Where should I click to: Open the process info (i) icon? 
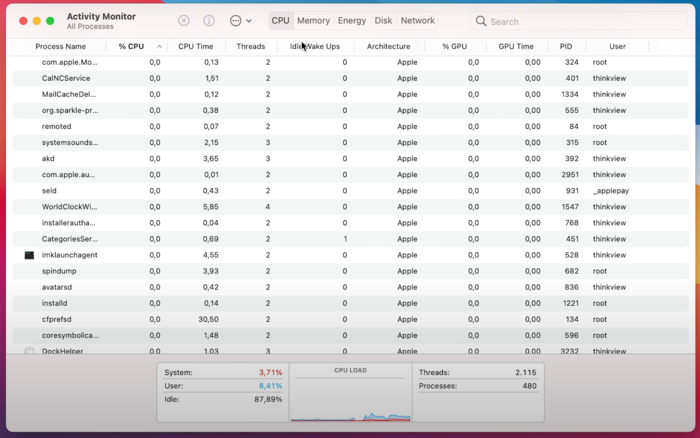[x=208, y=21]
